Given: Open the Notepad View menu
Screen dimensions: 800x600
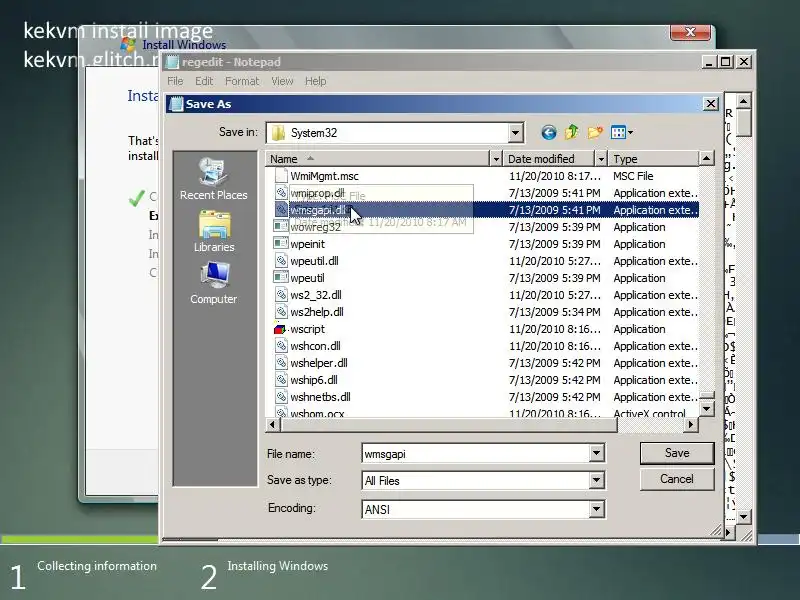Looking at the screenshot, I should point(282,81).
